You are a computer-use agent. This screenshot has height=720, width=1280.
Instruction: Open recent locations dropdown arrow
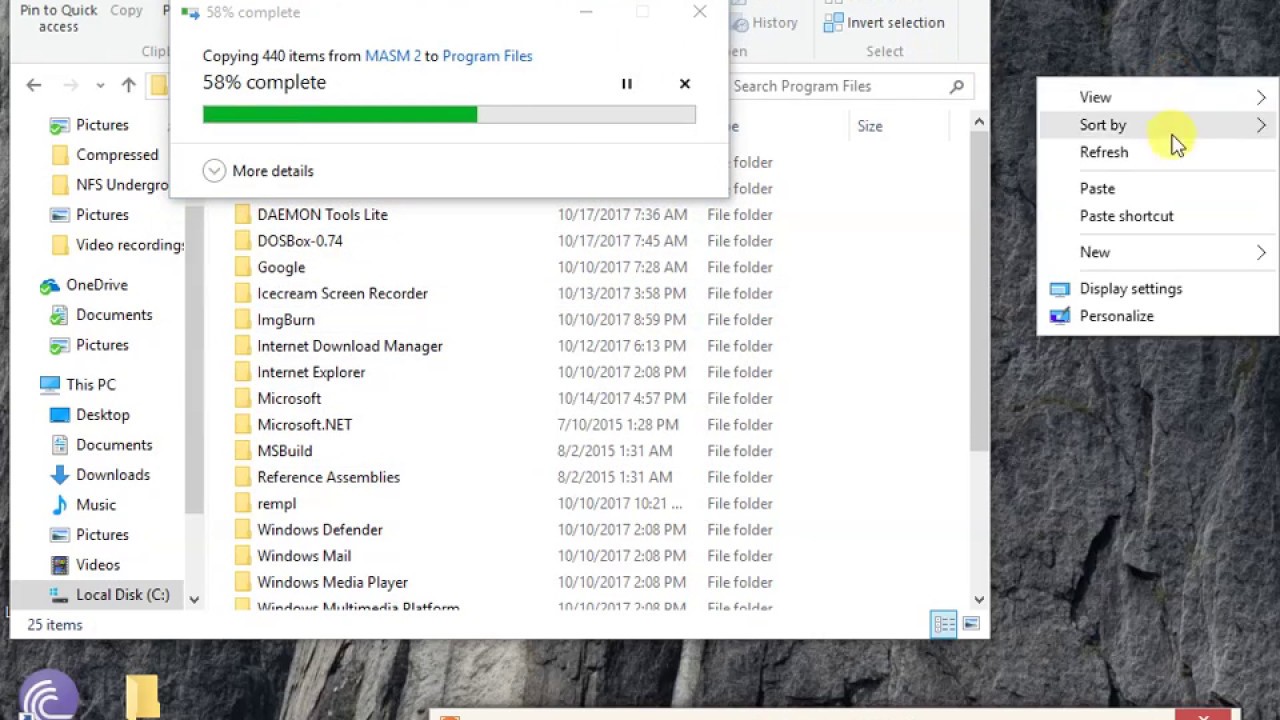(x=100, y=86)
